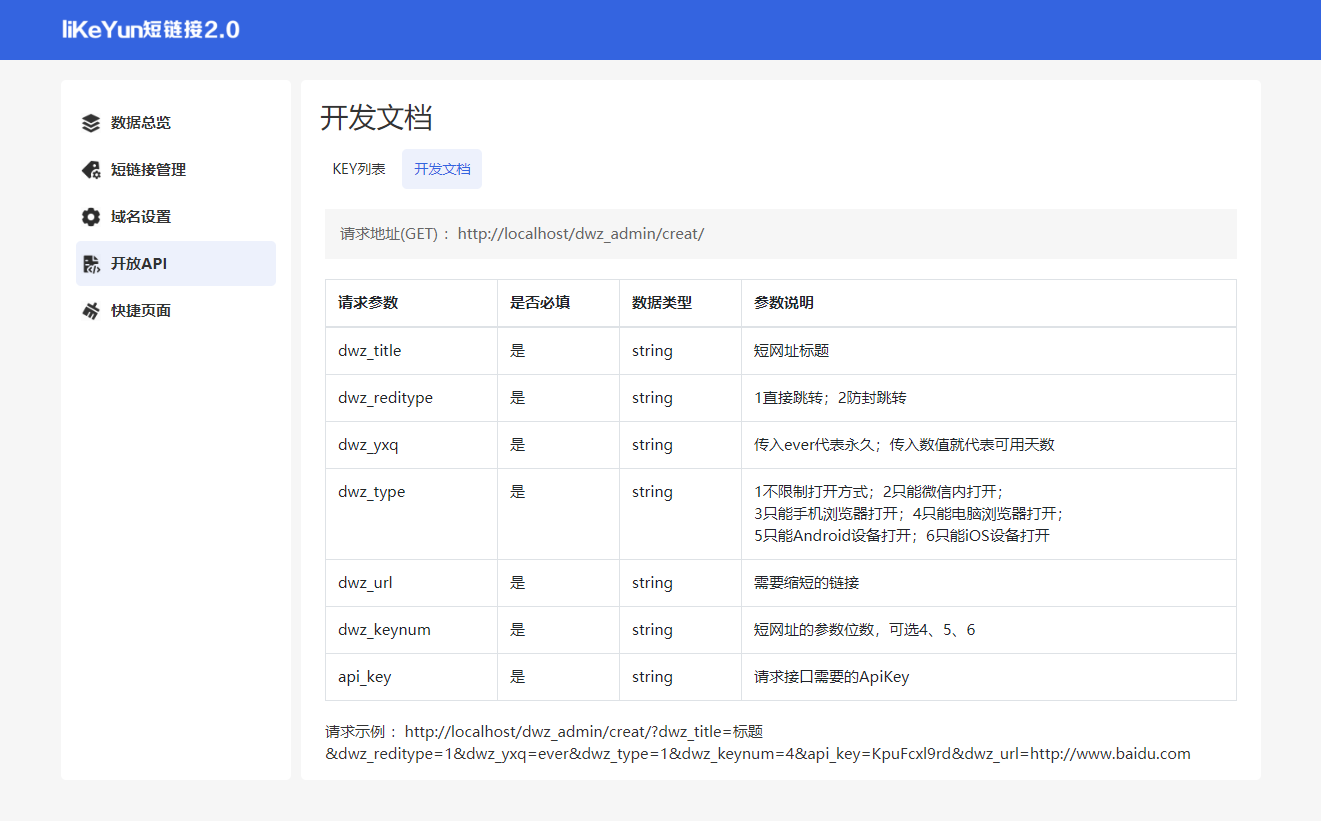Viewport: 1321px width, 821px height.
Task: Click the 数据总览 layers icon in sidebar
Action: [90, 122]
